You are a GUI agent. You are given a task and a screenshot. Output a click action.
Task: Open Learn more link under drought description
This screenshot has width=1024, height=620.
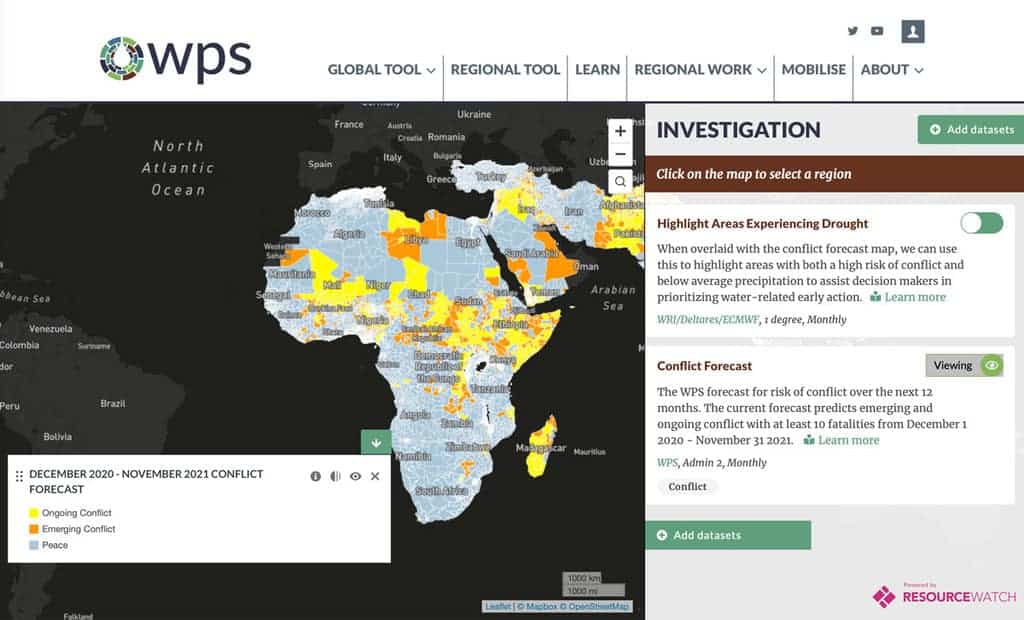tap(908, 297)
